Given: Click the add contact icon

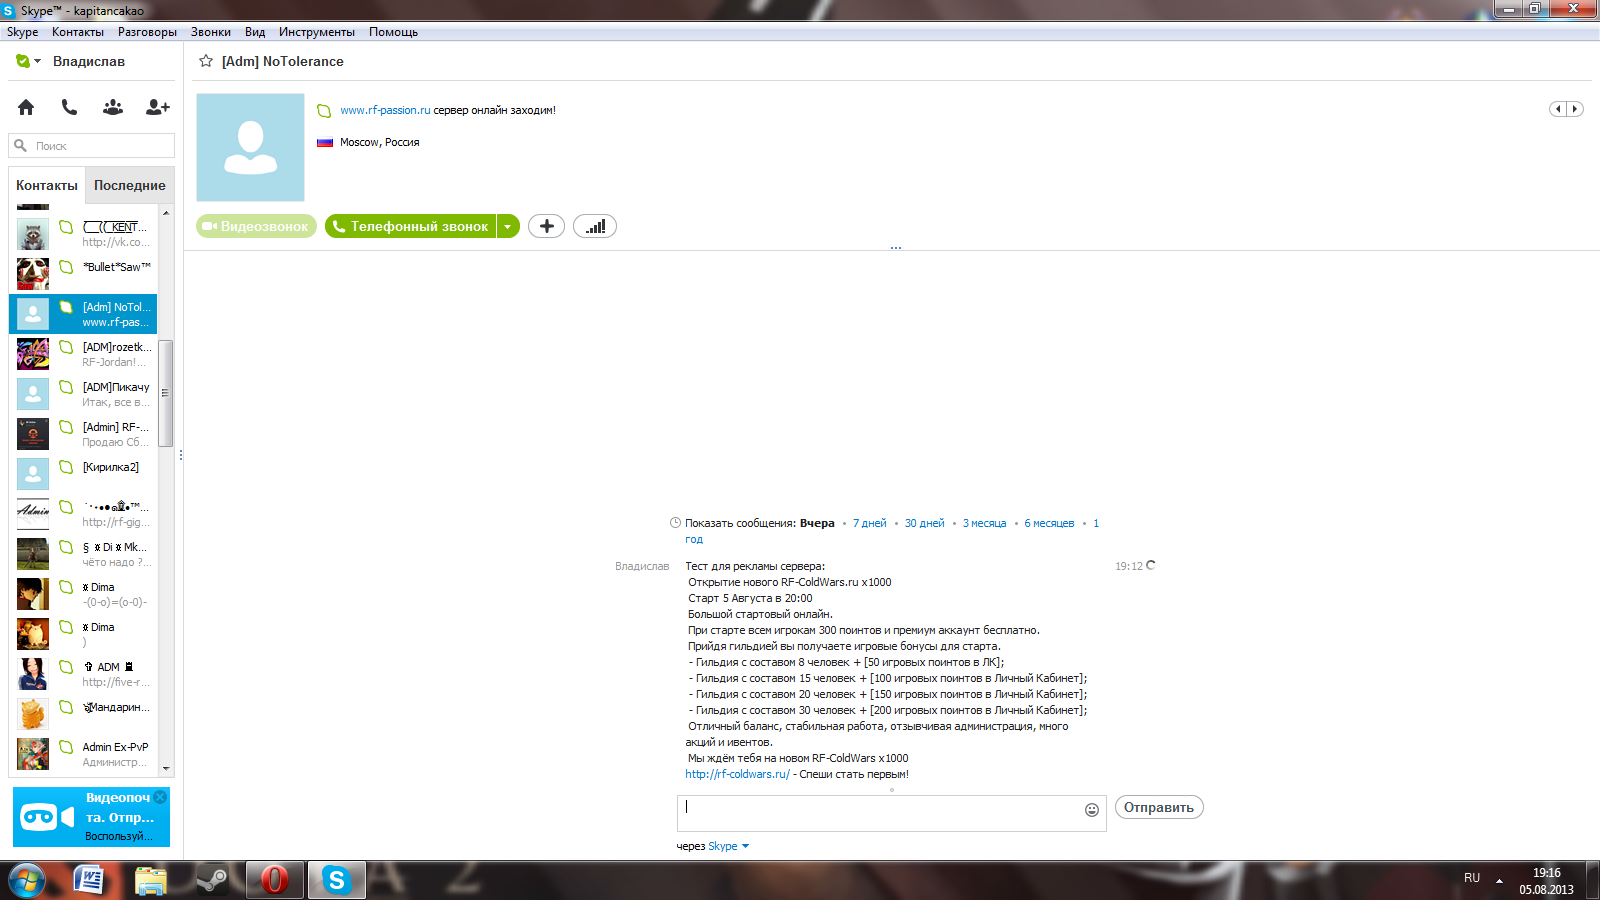Looking at the screenshot, I should (158, 107).
